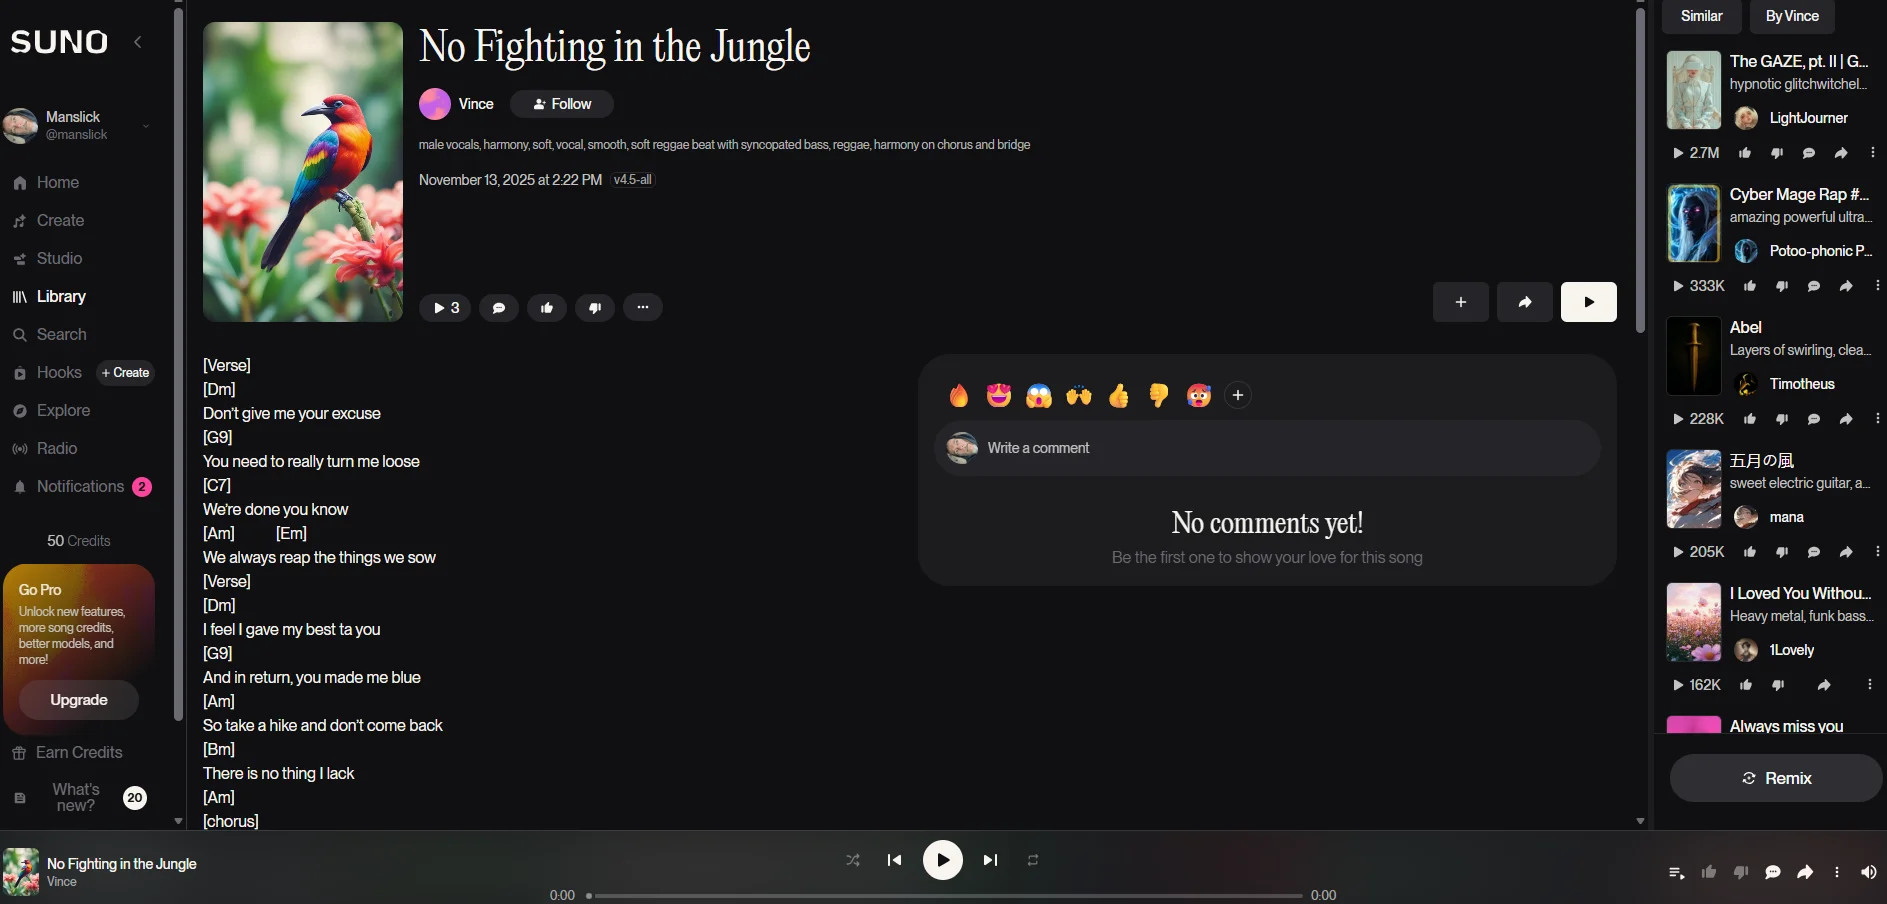Image resolution: width=1887 pixels, height=904 pixels.
Task: Open more options ellipsis under cover art
Action: [x=643, y=307]
